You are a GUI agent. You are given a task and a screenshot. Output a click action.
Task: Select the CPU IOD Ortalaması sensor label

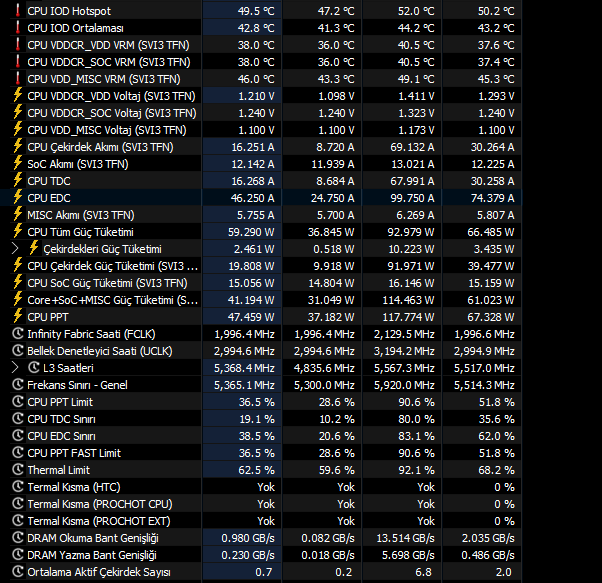(76, 28)
